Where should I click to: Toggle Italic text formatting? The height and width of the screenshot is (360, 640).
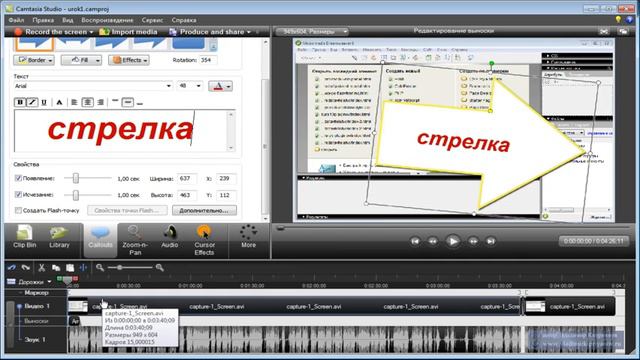tap(32, 102)
